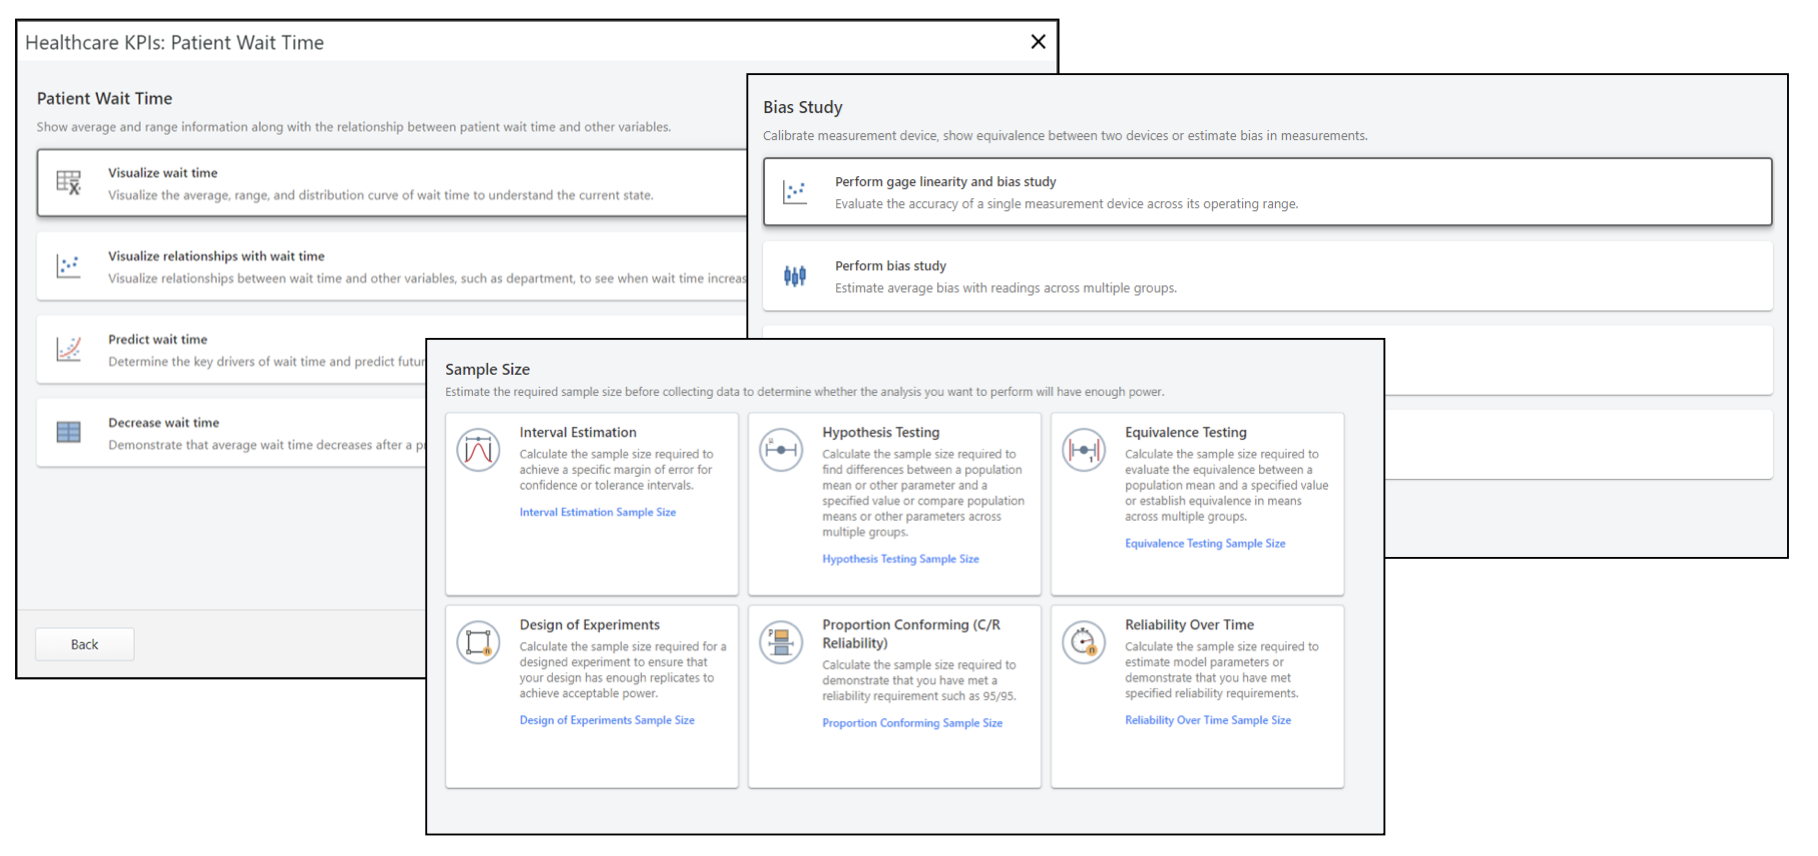This screenshot has height=856, width=1818.
Task: Click the Sample Size panel heading
Action: (488, 369)
